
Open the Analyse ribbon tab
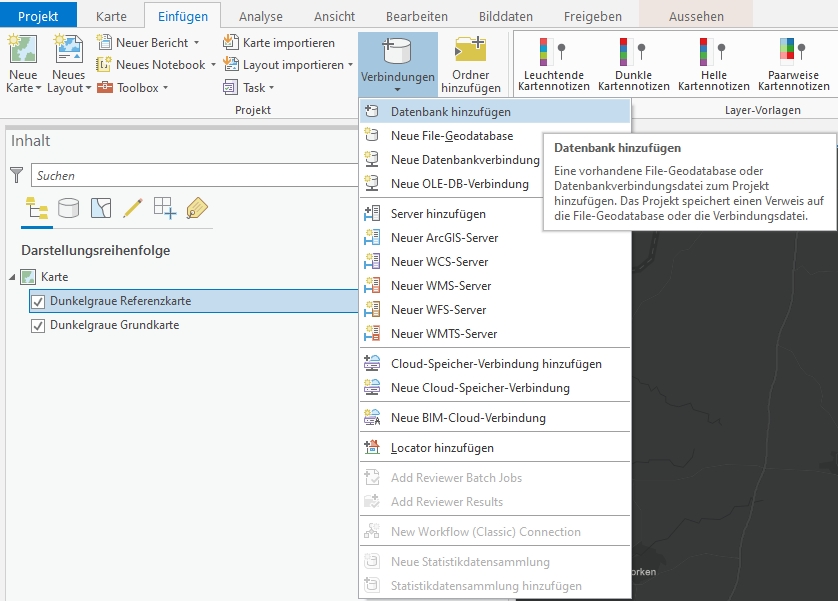coord(260,17)
